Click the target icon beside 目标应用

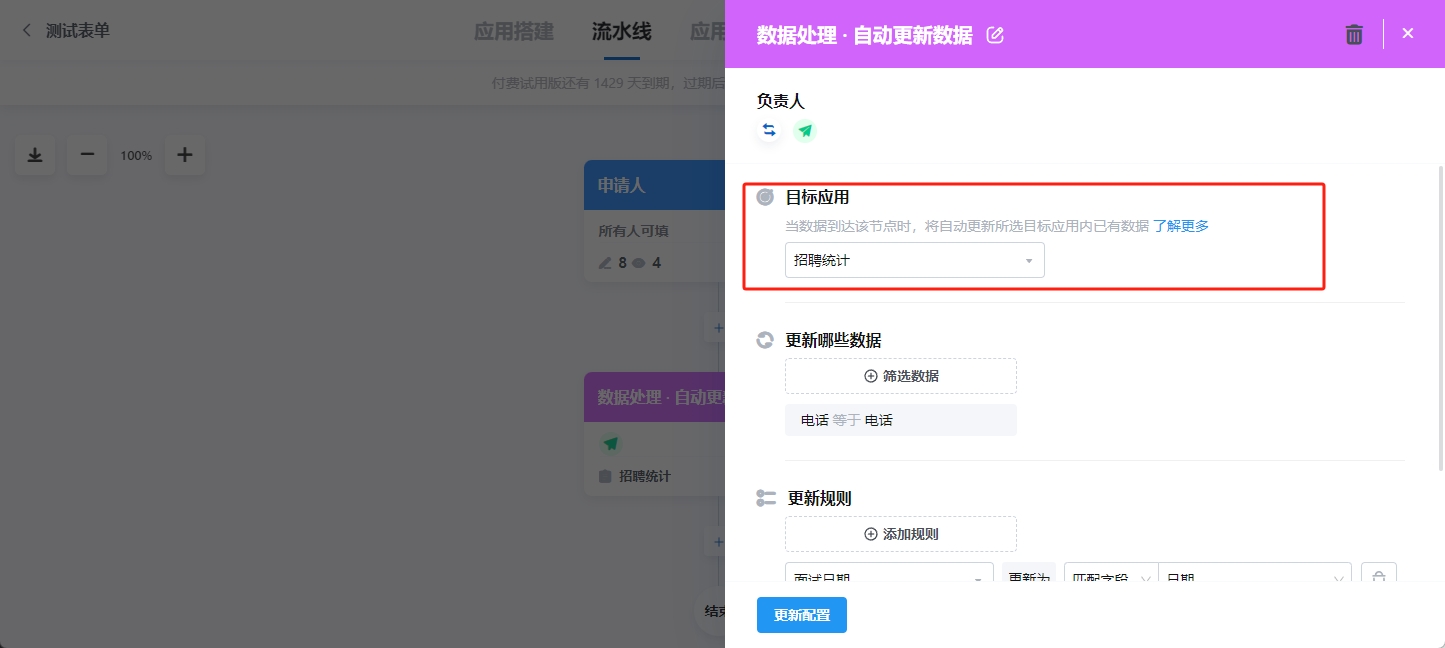click(x=765, y=197)
